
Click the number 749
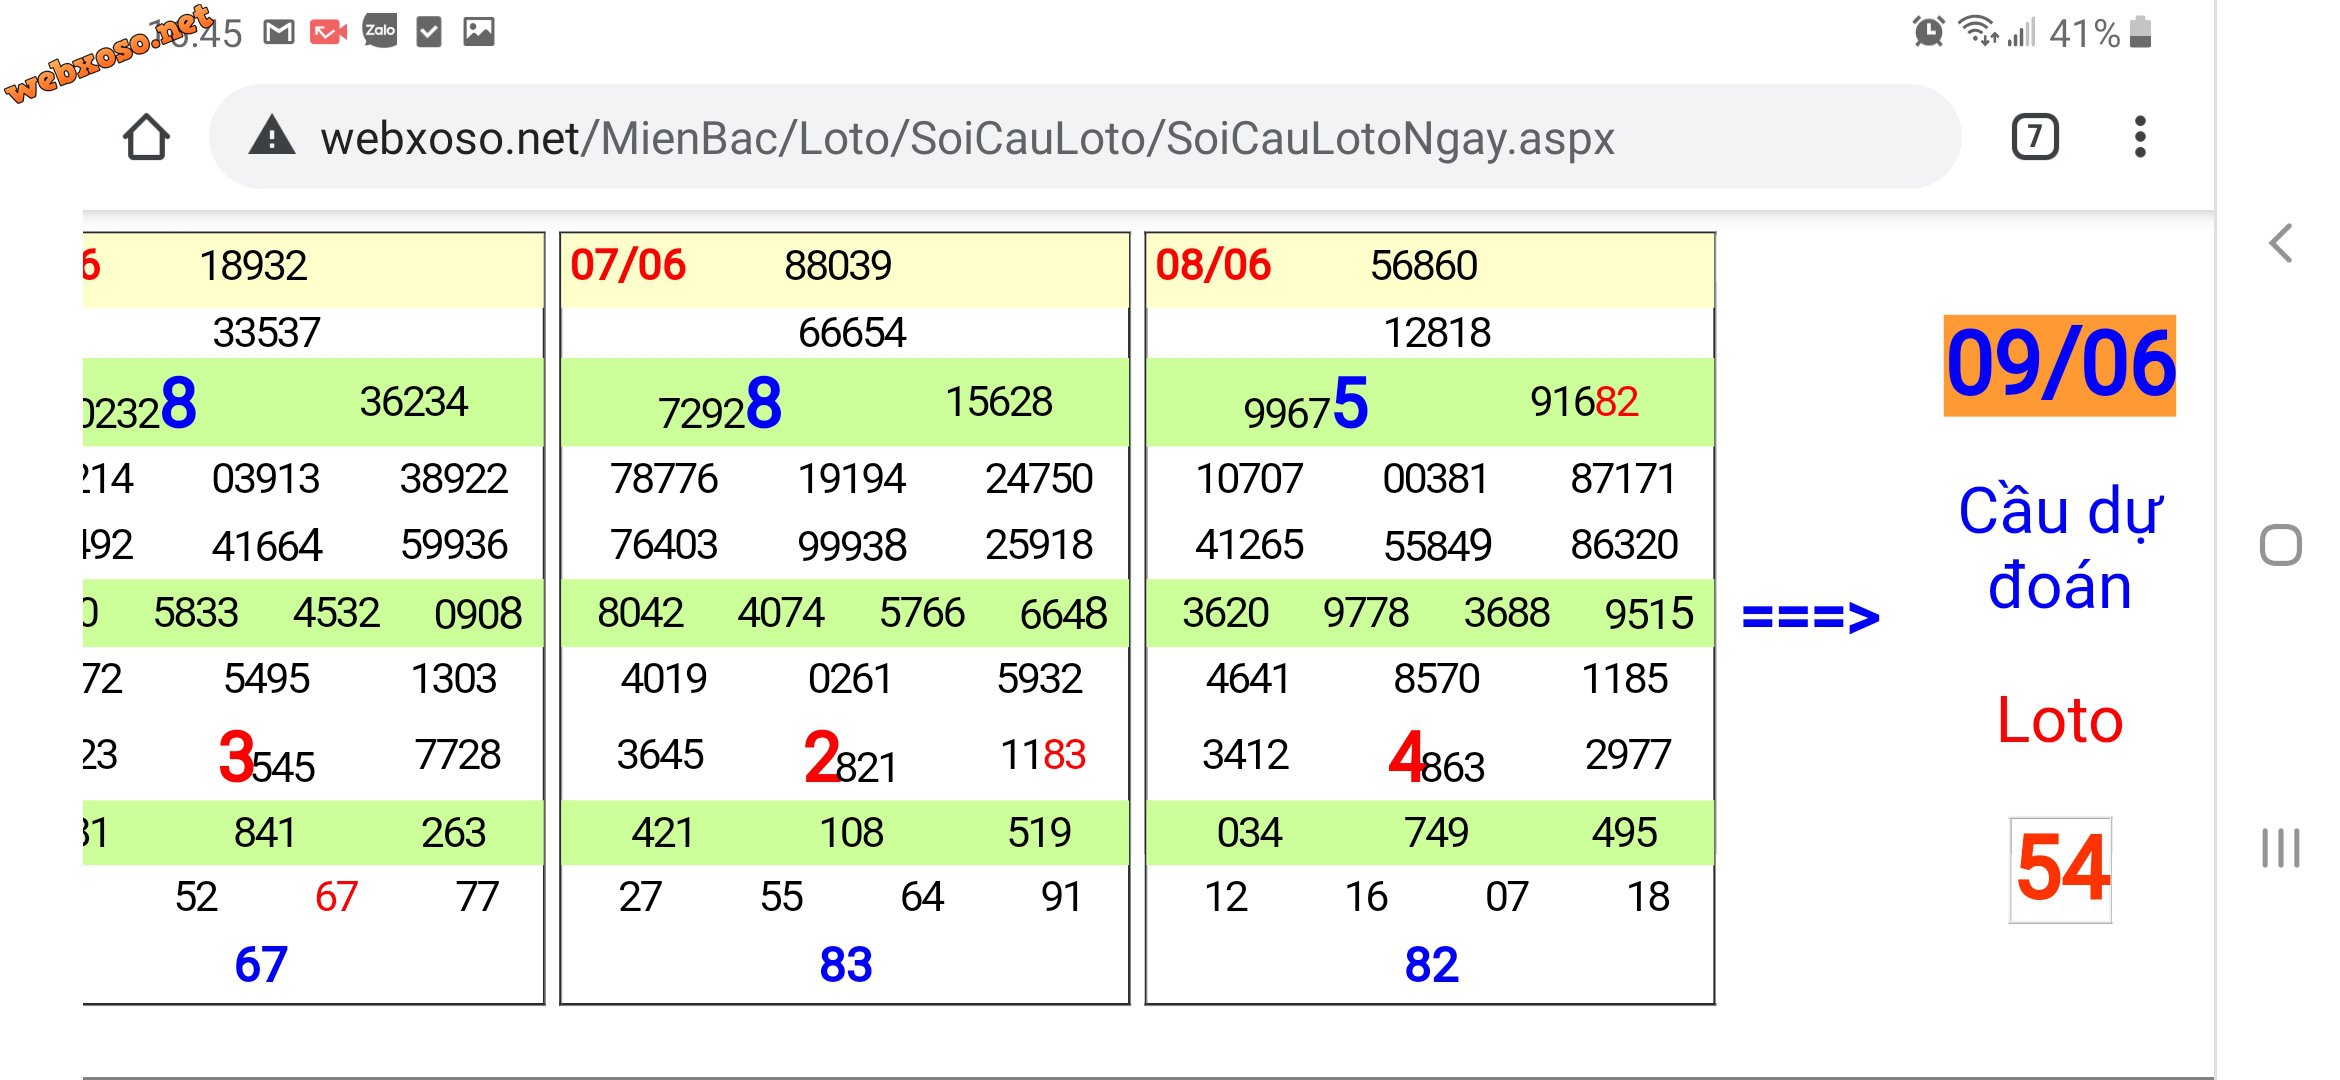[x=1436, y=832]
